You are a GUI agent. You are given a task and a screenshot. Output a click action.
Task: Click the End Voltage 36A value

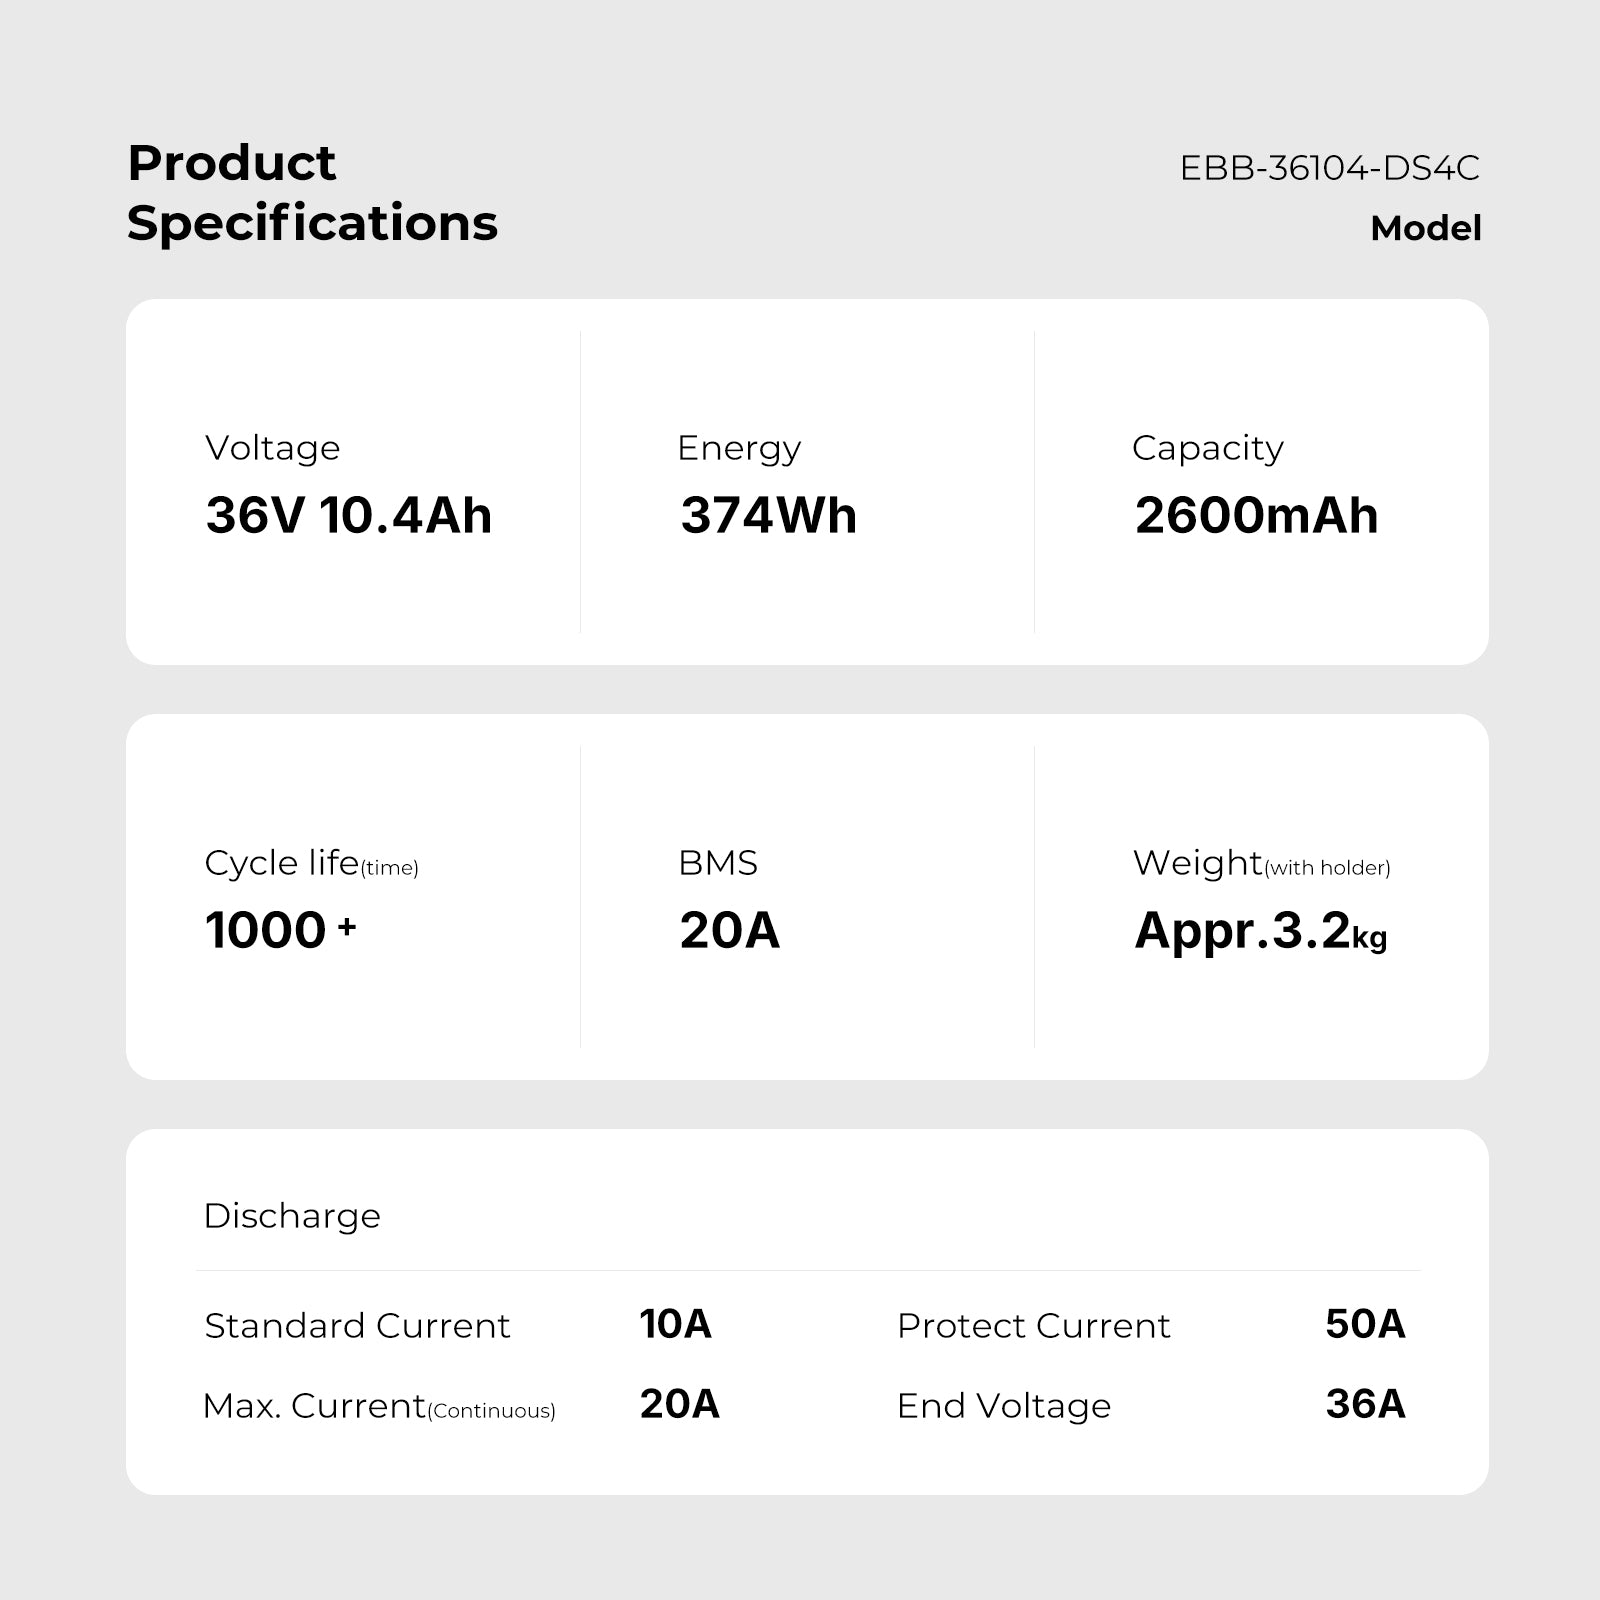coord(1365,1404)
